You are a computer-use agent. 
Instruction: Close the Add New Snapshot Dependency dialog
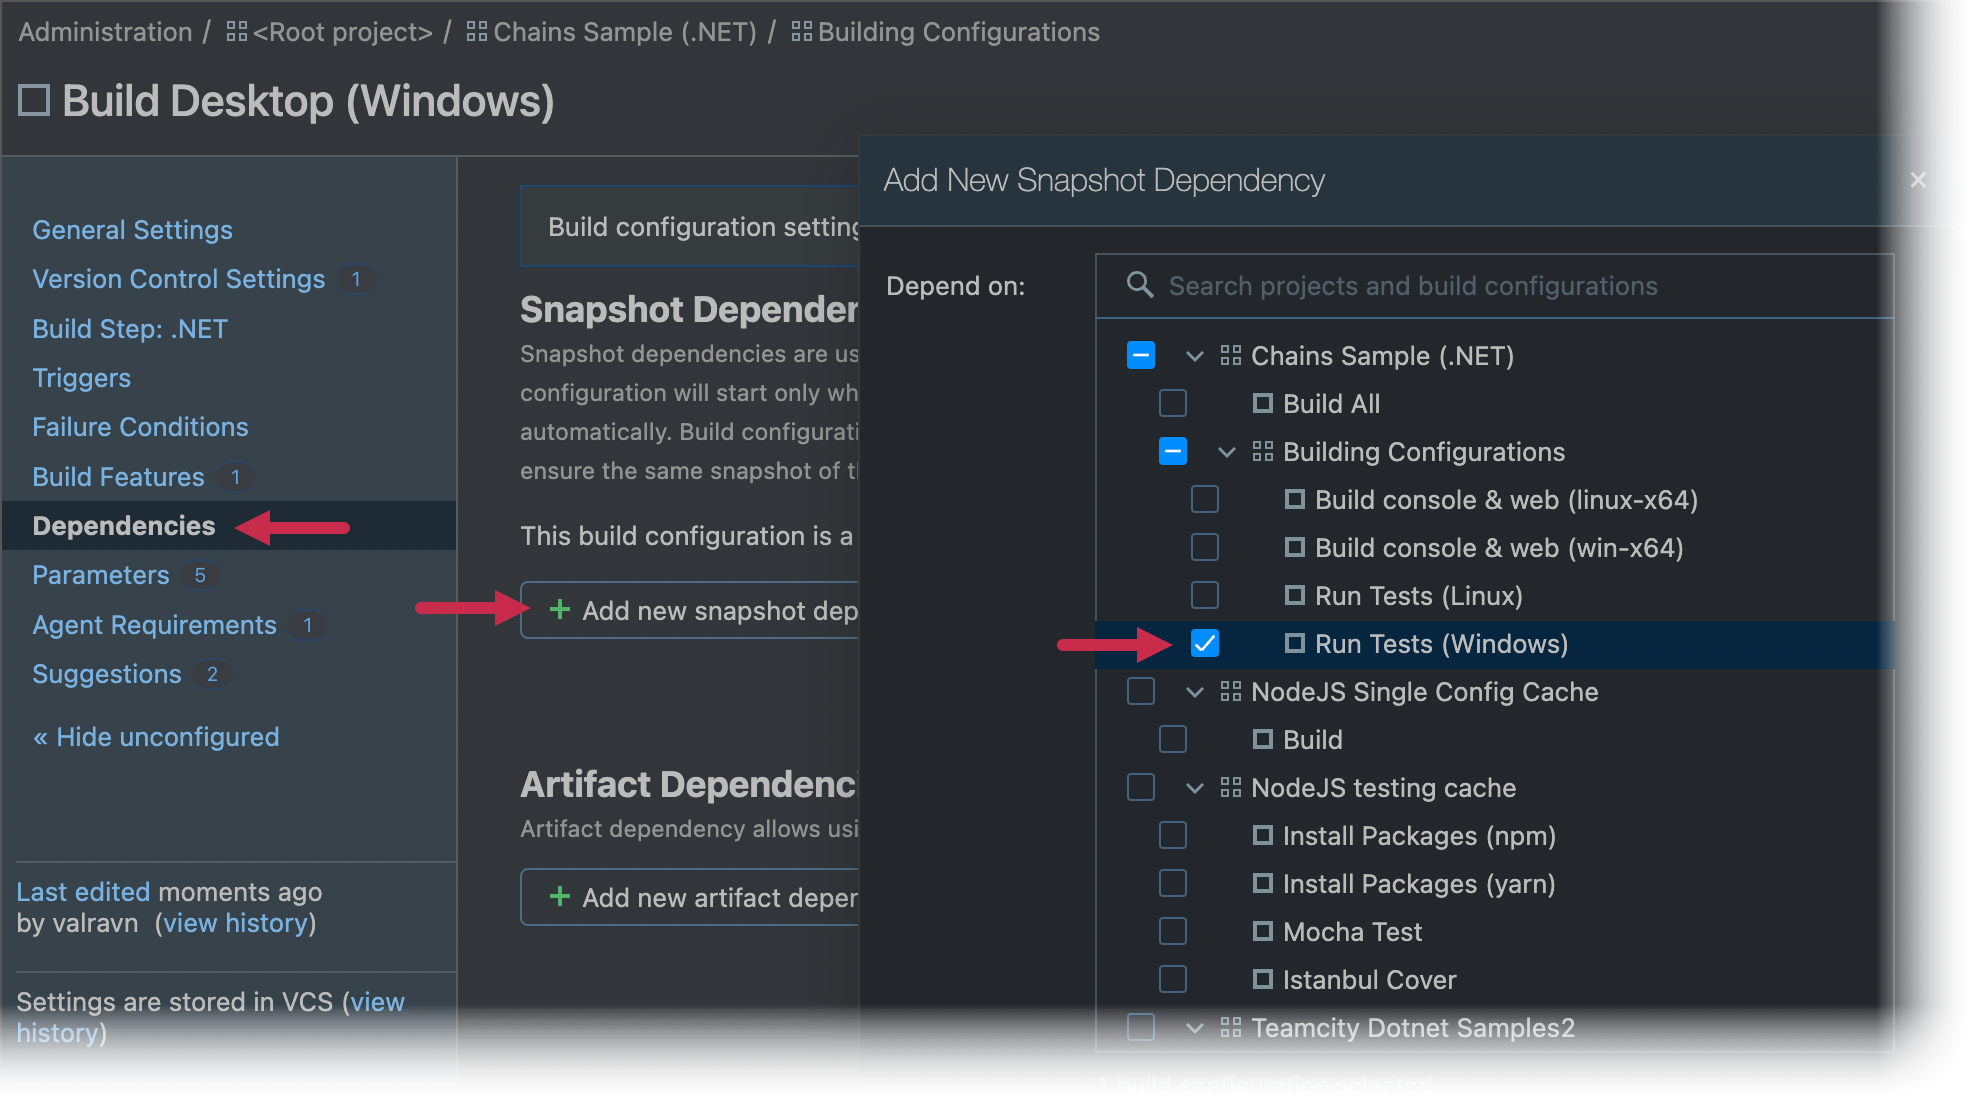point(1918,179)
